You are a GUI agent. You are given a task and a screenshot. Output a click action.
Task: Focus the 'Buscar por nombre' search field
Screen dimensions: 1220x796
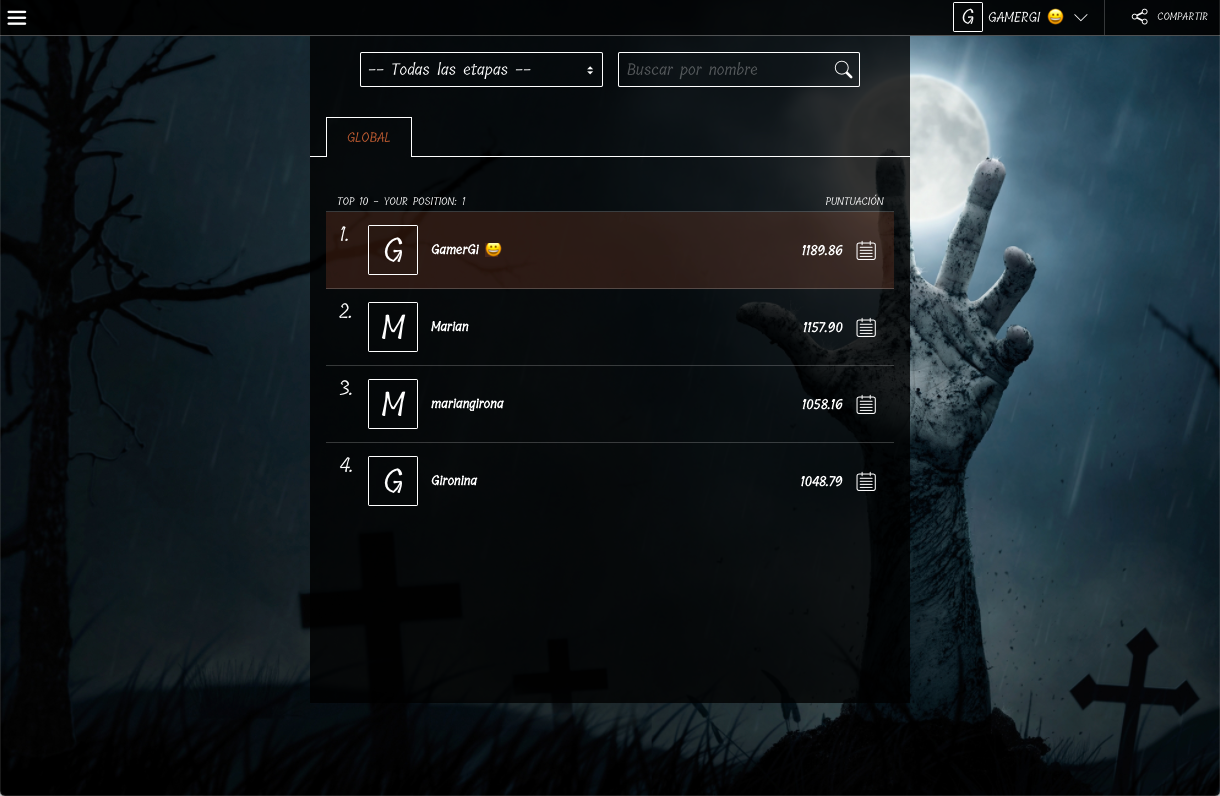coord(725,69)
